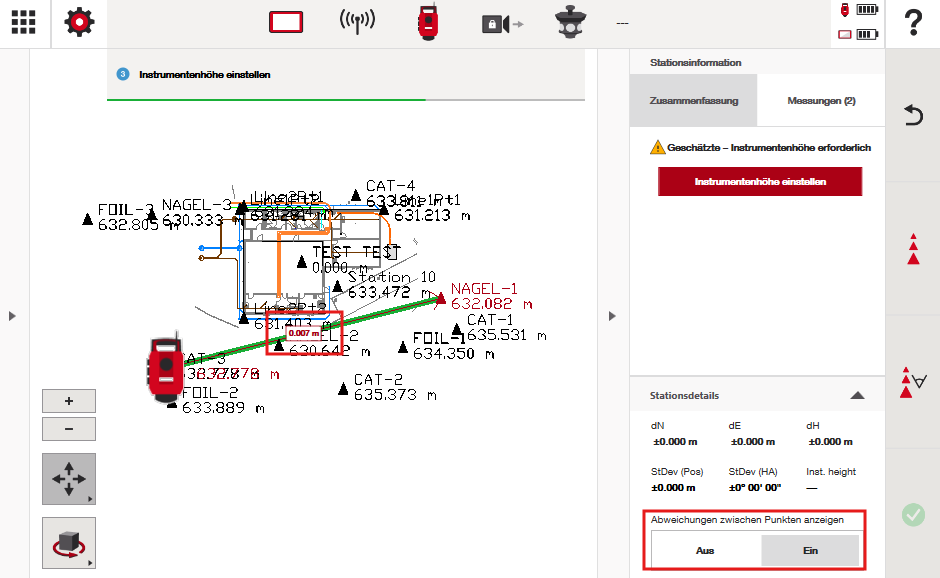
Task: Select the total station instrument icon
Action: click(429, 23)
